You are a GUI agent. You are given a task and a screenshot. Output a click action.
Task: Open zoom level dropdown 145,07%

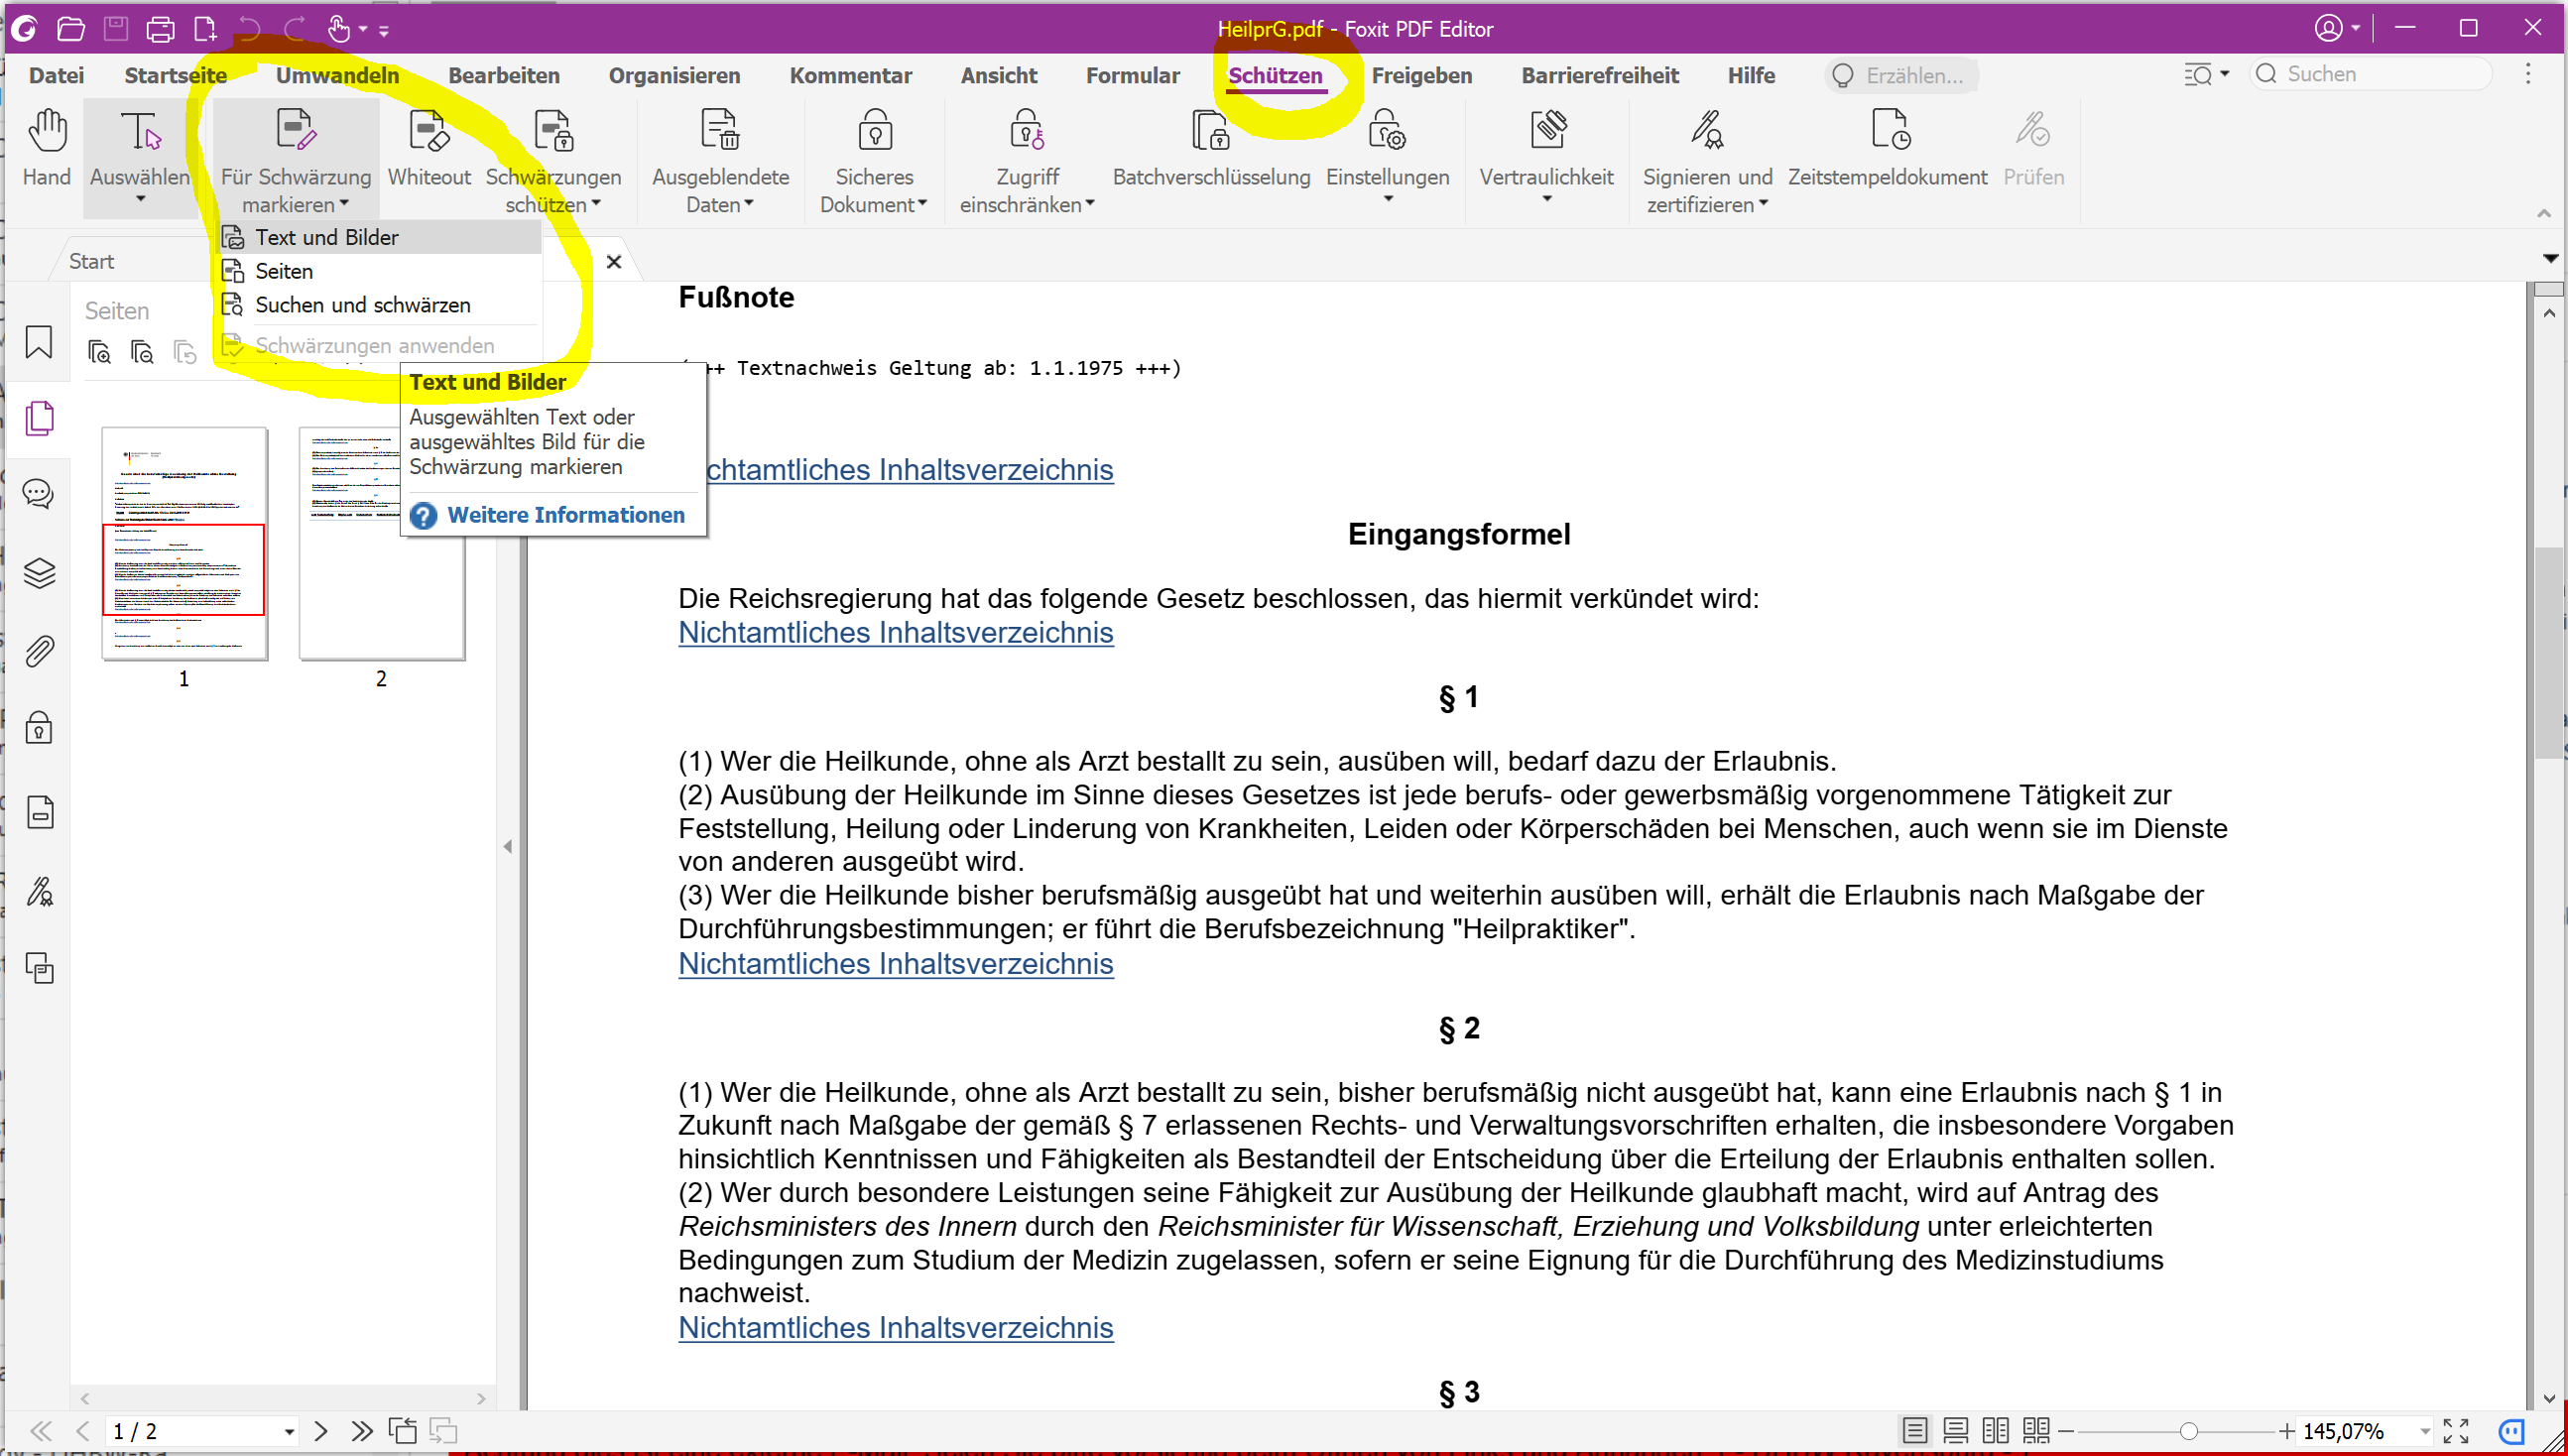[2424, 1432]
